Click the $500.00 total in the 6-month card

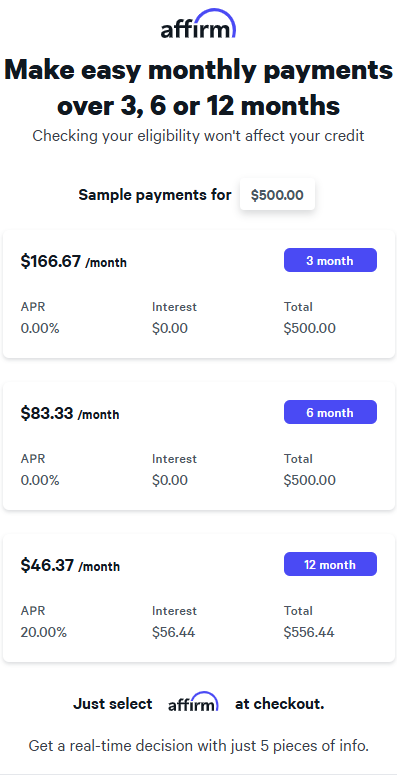pyautogui.click(x=310, y=480)
